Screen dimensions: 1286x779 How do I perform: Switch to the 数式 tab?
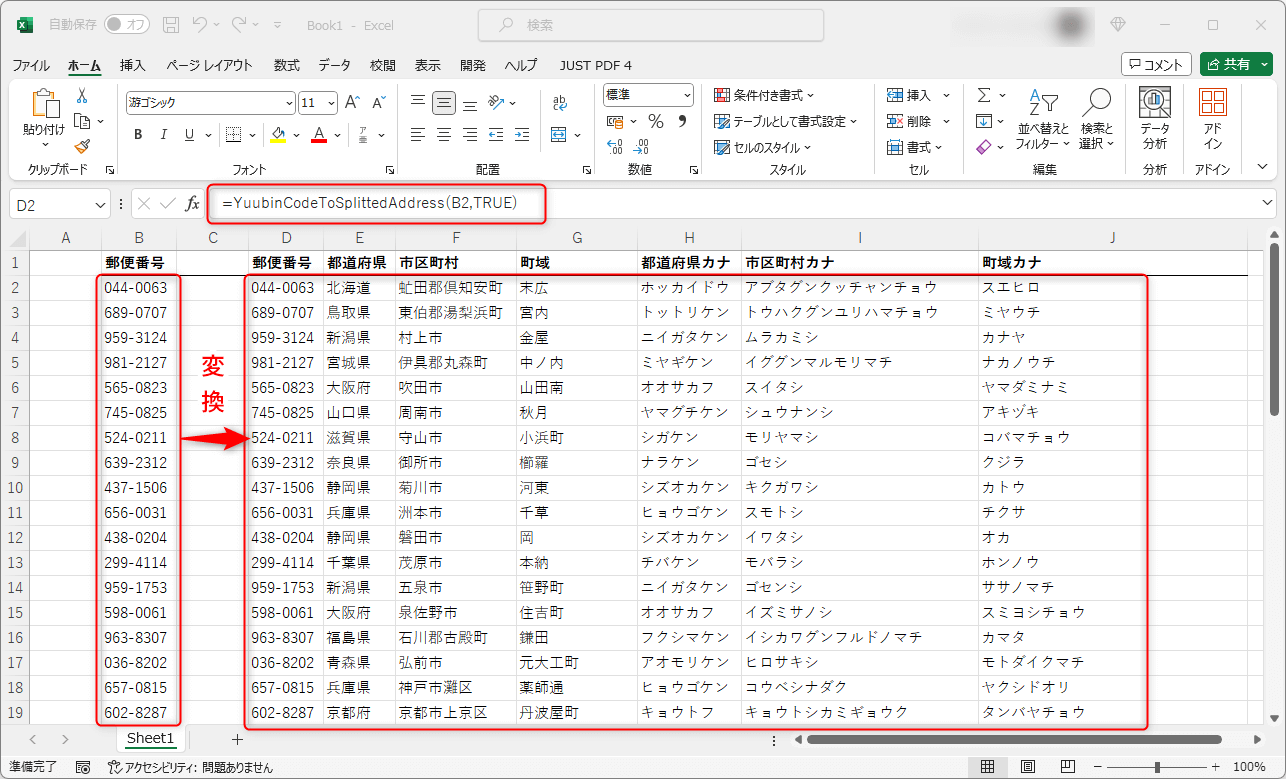coord(287,65)
